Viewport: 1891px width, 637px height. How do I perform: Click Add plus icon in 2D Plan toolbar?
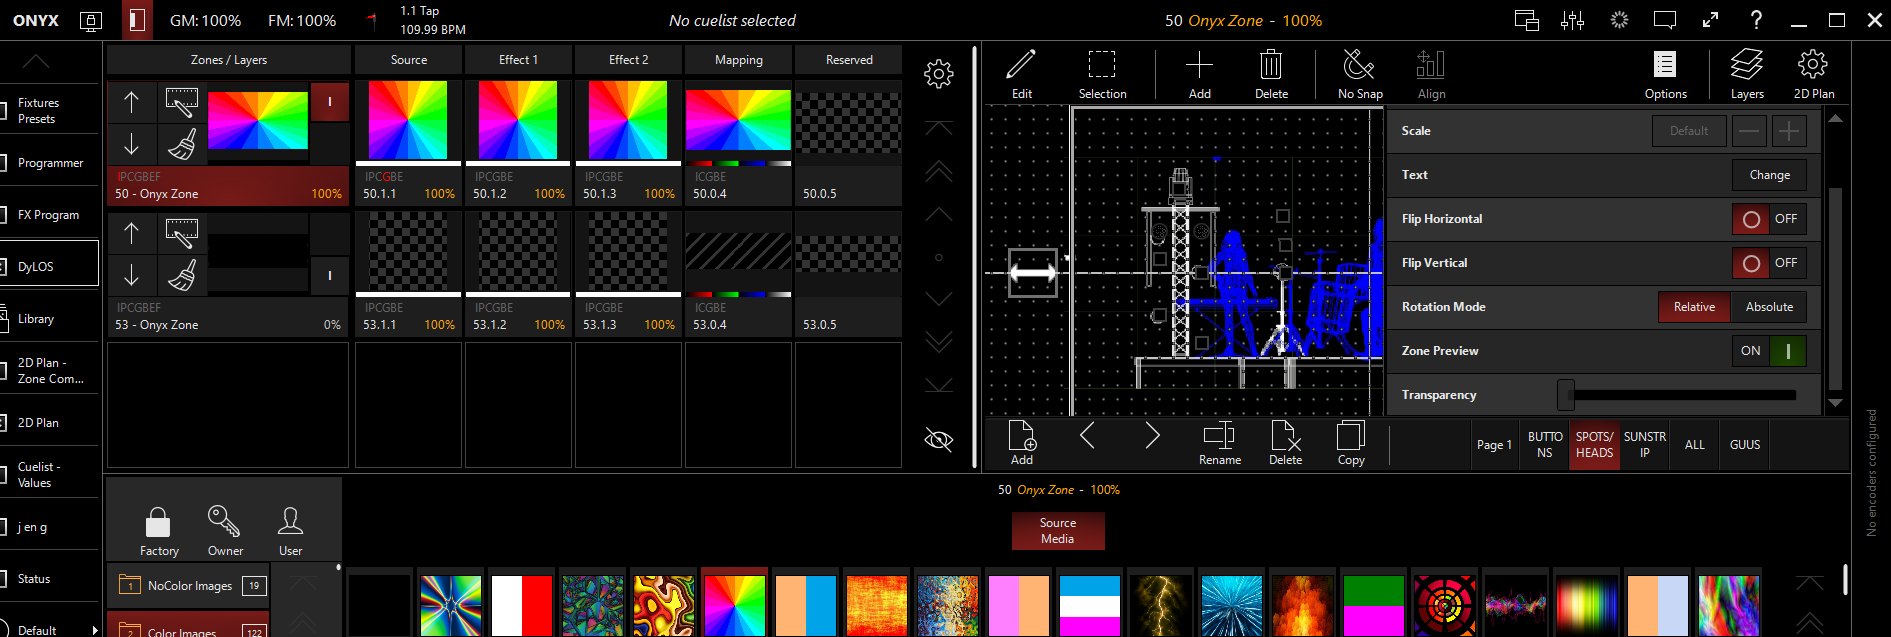(x=1199, y=74)
